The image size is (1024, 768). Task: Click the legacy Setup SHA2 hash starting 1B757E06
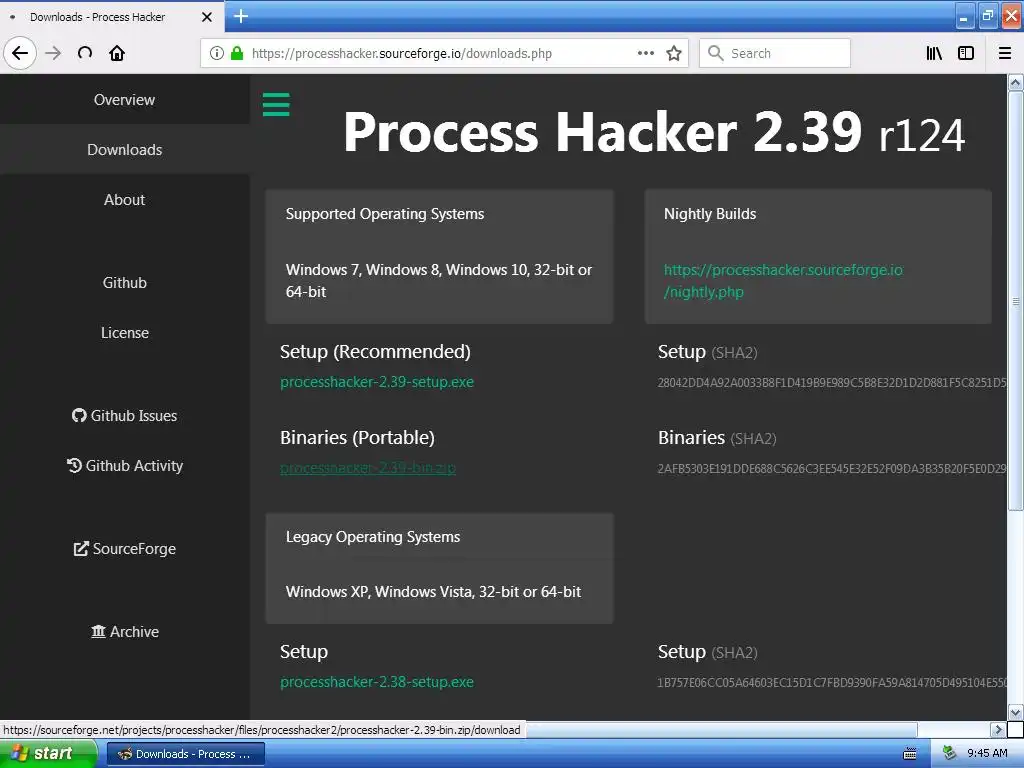[x=832, y=682]
